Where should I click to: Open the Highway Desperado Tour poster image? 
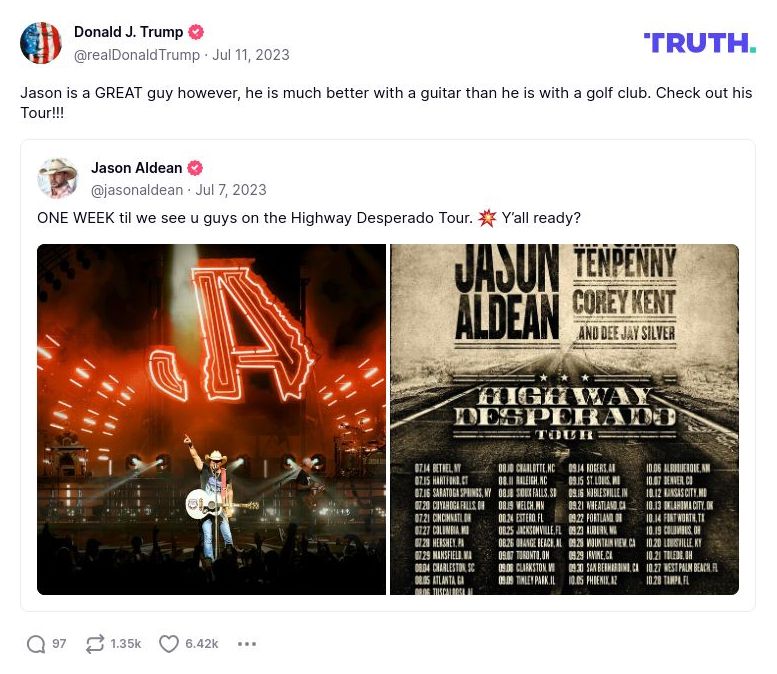(564, 419)
